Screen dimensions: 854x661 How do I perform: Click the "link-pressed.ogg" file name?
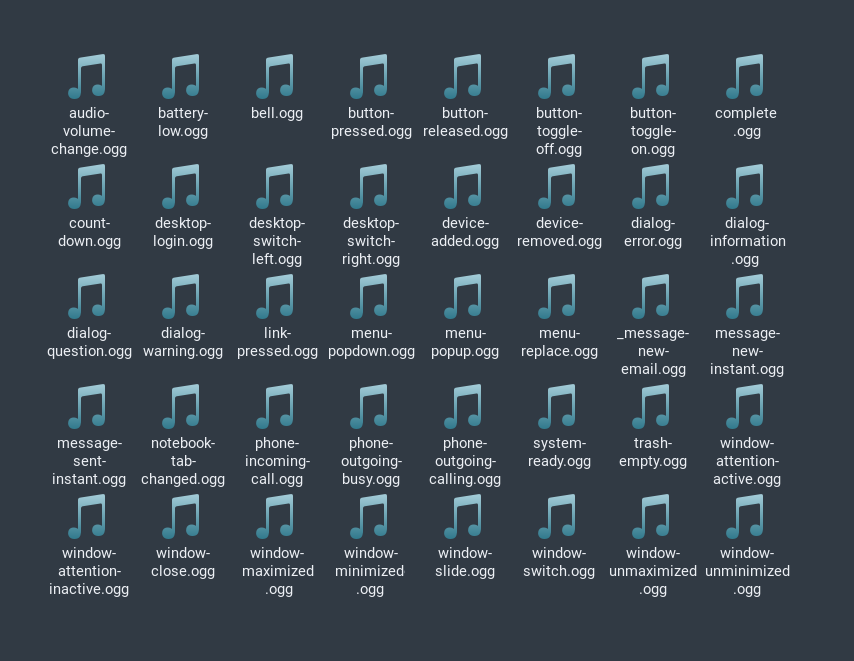(277, 342)
